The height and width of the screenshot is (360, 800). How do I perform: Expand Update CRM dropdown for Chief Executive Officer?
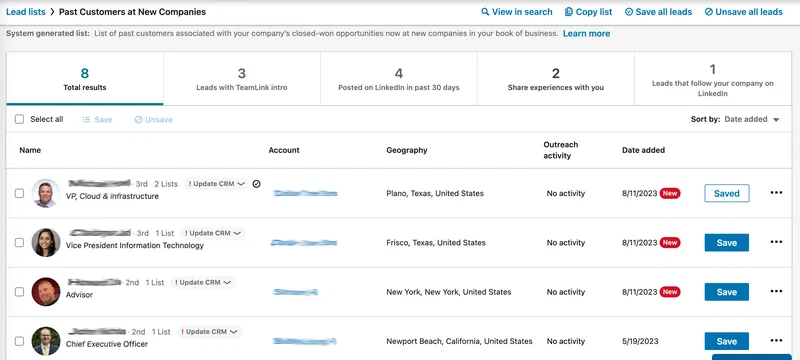click(x=209, y=331)
